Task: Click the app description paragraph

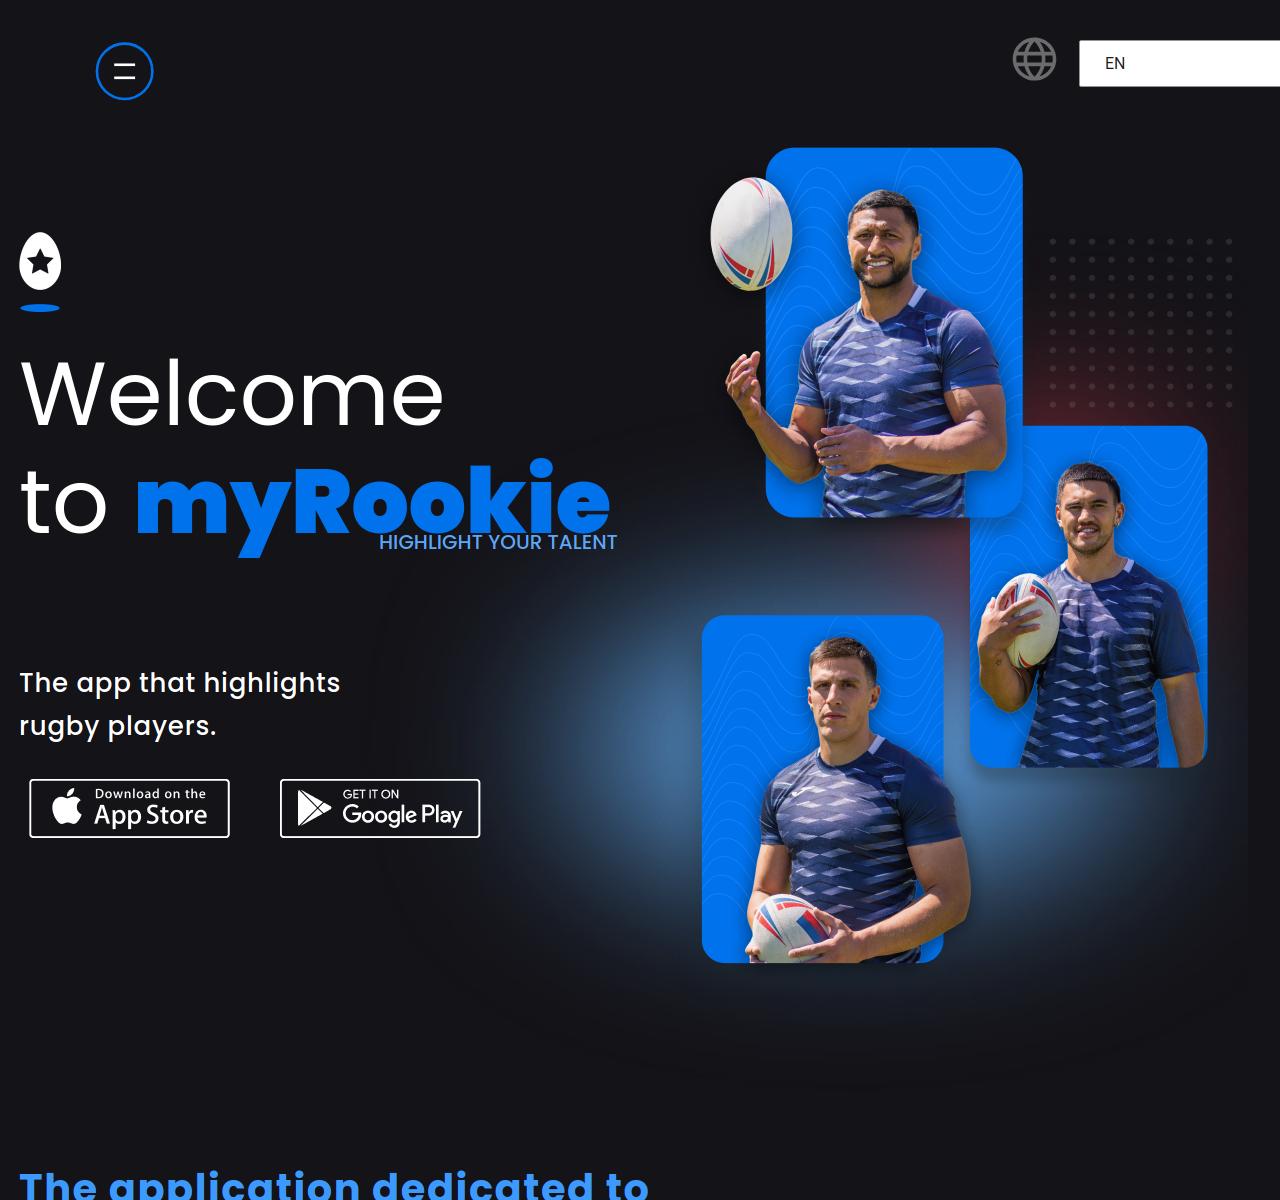Action: click(180, 704)
